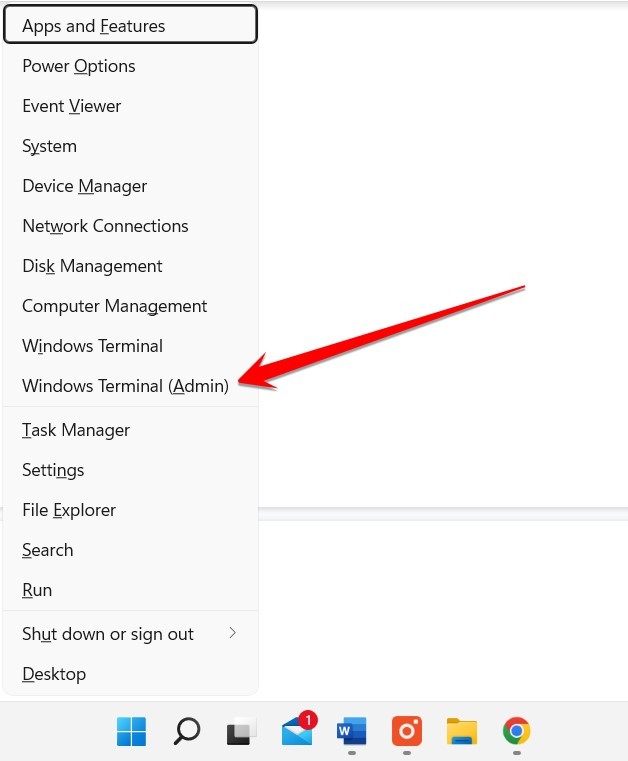Open the orange camera app icon
The width and height of the screenshot is (628, 761).
pyautogui.click(x=407, y=731)
